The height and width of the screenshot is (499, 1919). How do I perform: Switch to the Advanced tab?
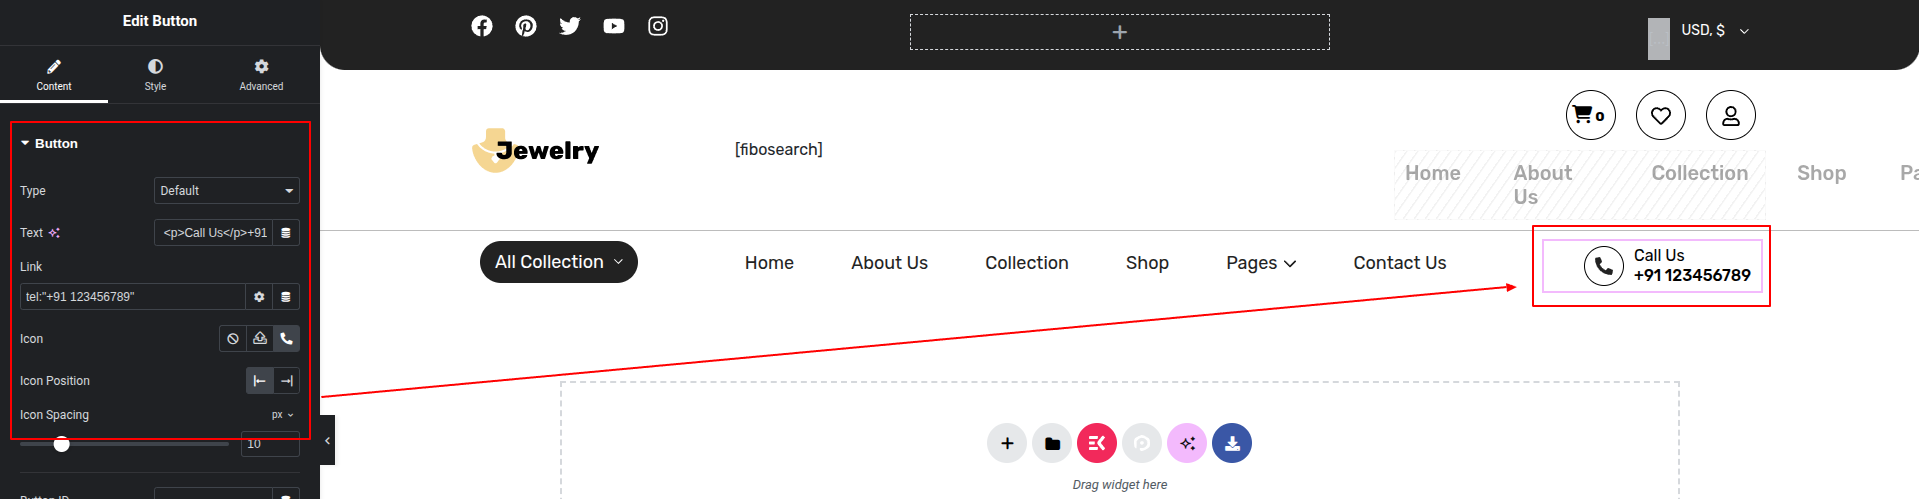[x=261, y=74]
